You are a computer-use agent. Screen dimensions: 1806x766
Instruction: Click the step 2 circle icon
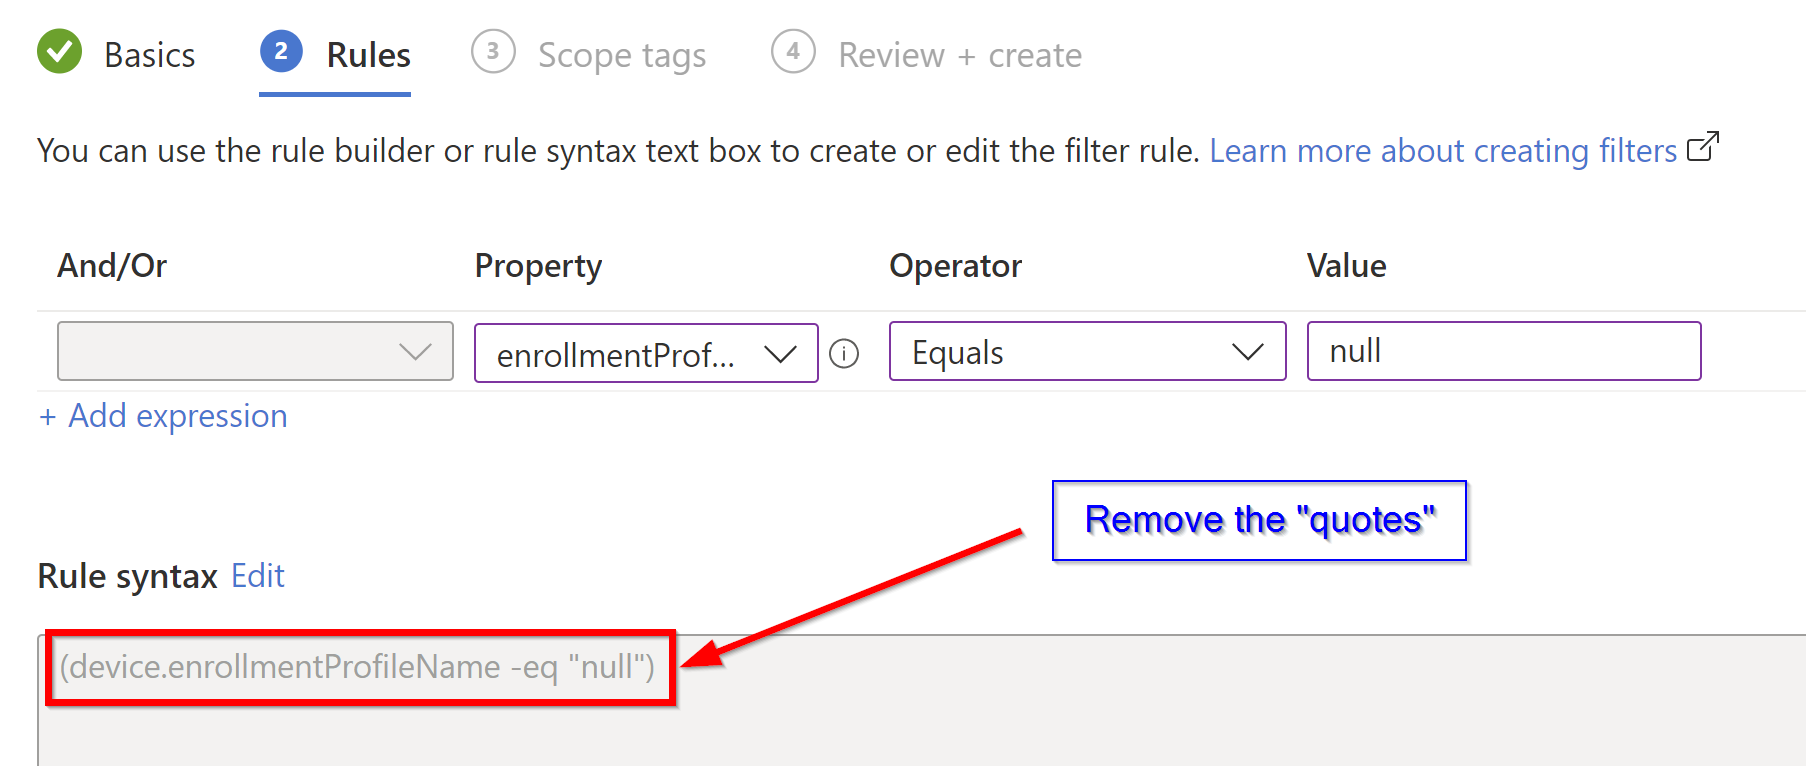click(281, 52)
